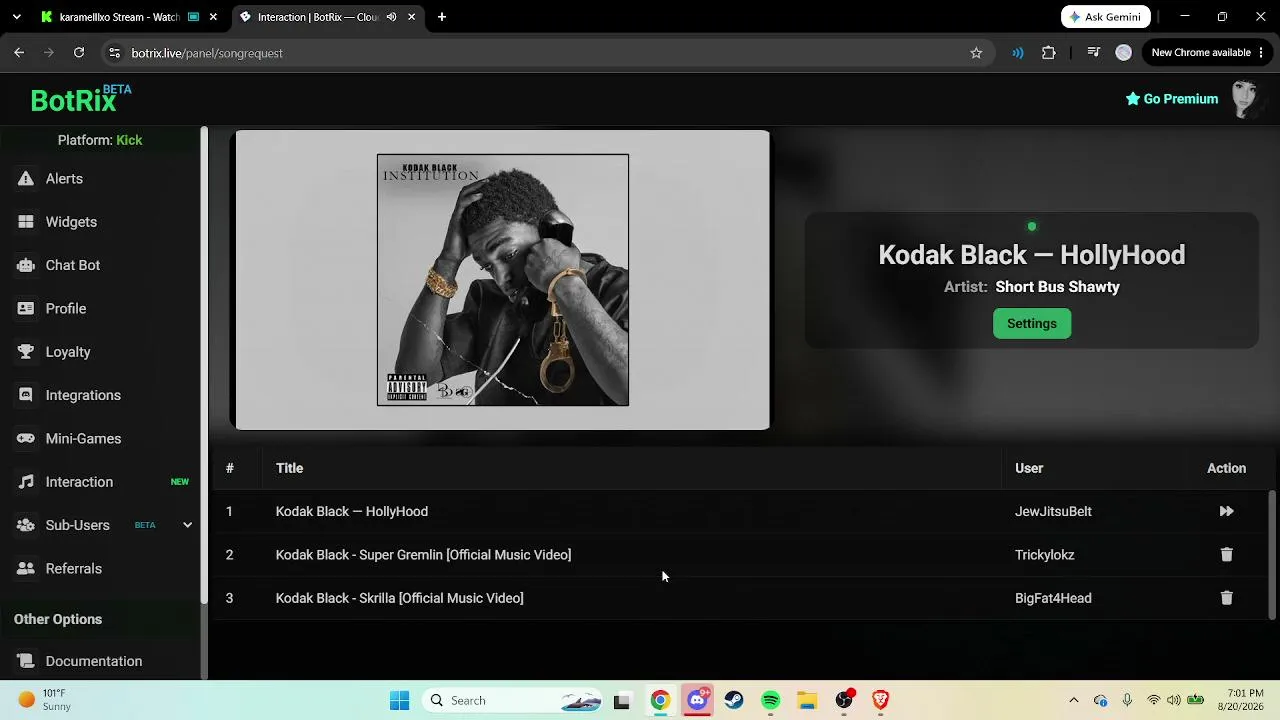Open Steam from the taskbar
This screenshot has width=1280, height=720.
(x=734, y=700)
